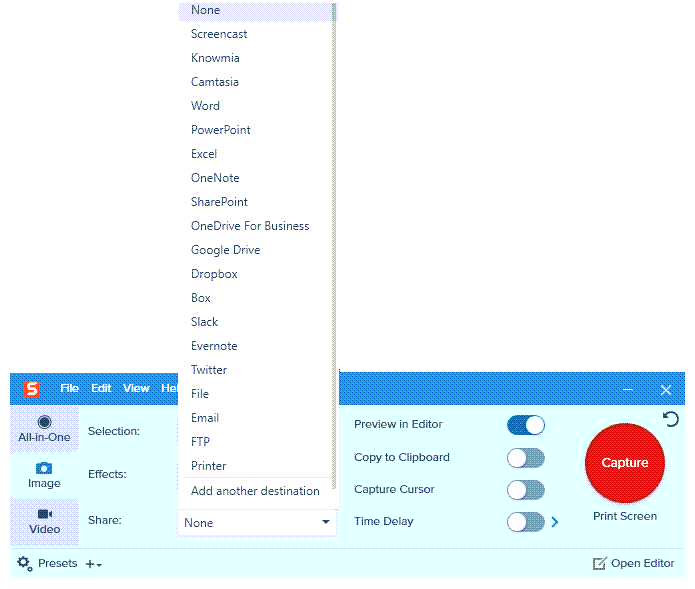The height and width of the screenshot is (589, 695).
Task: Open the Presets gear icon
Action: [24, 564]
